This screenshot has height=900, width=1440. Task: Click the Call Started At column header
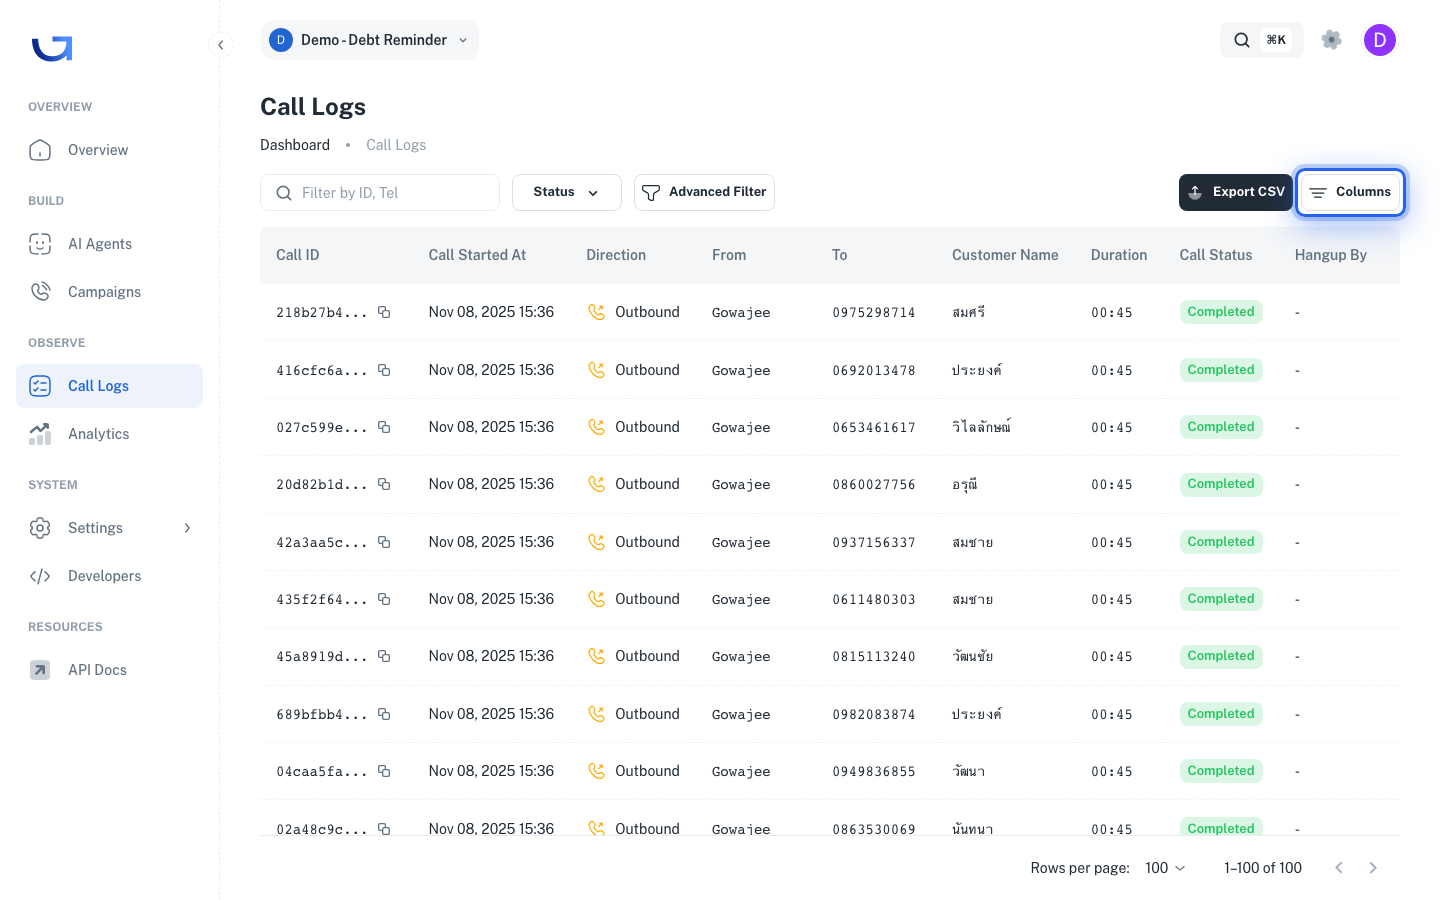pos(477,255)
